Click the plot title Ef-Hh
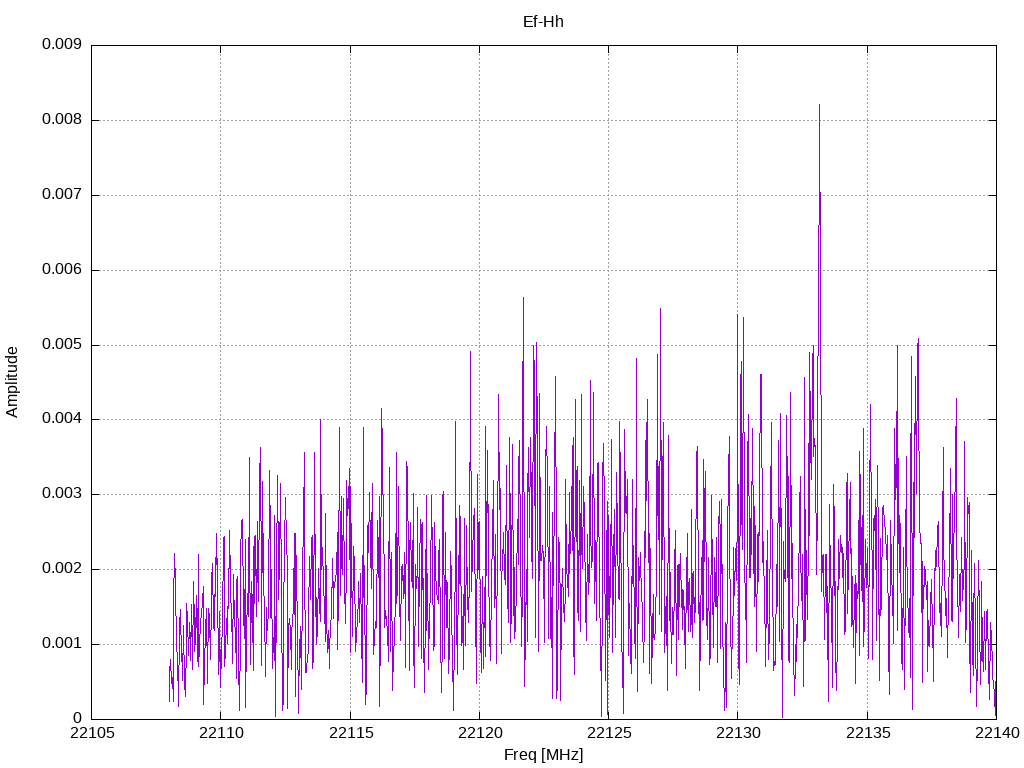Viewport: 1024px width, 768px height. [x=543, y=22]
